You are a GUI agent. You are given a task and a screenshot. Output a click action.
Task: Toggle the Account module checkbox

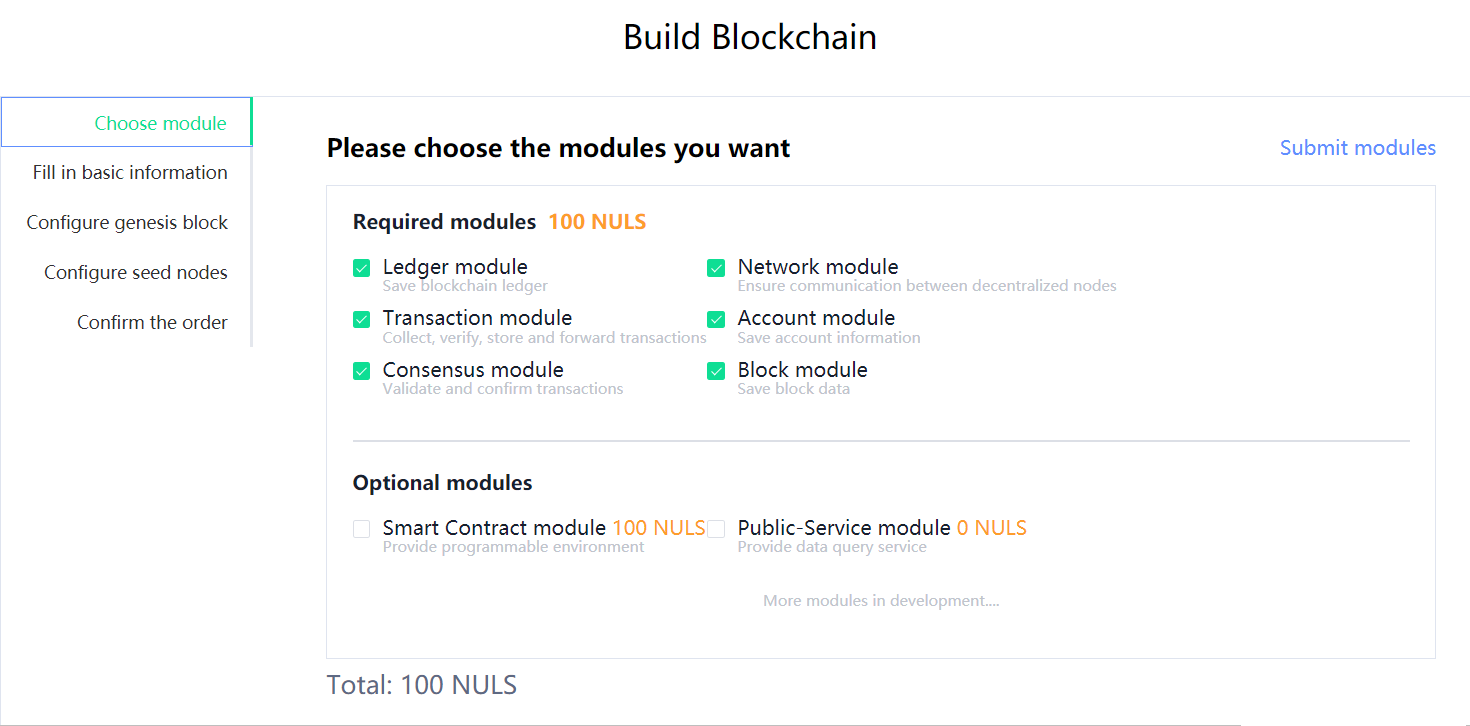[x=716, y=319]
